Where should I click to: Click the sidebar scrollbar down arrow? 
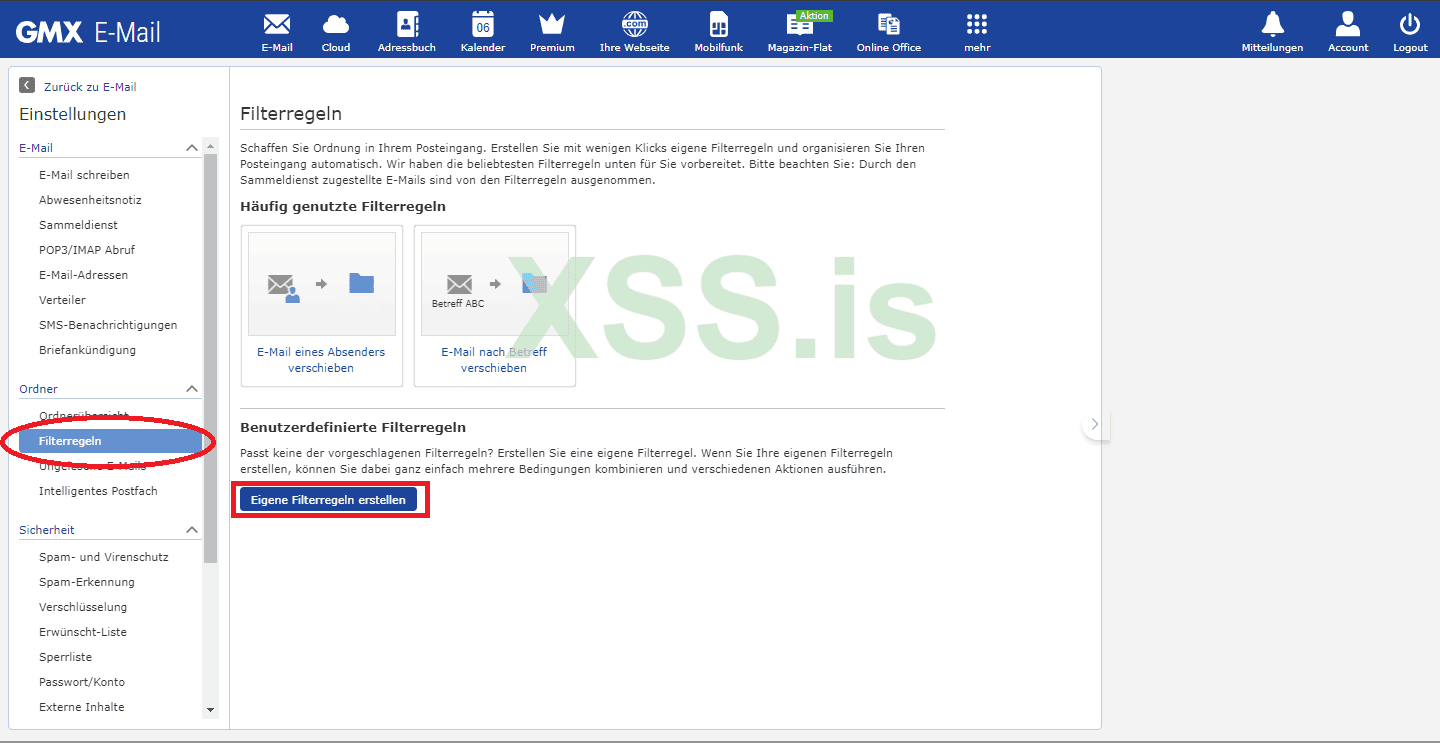point(210,709)
